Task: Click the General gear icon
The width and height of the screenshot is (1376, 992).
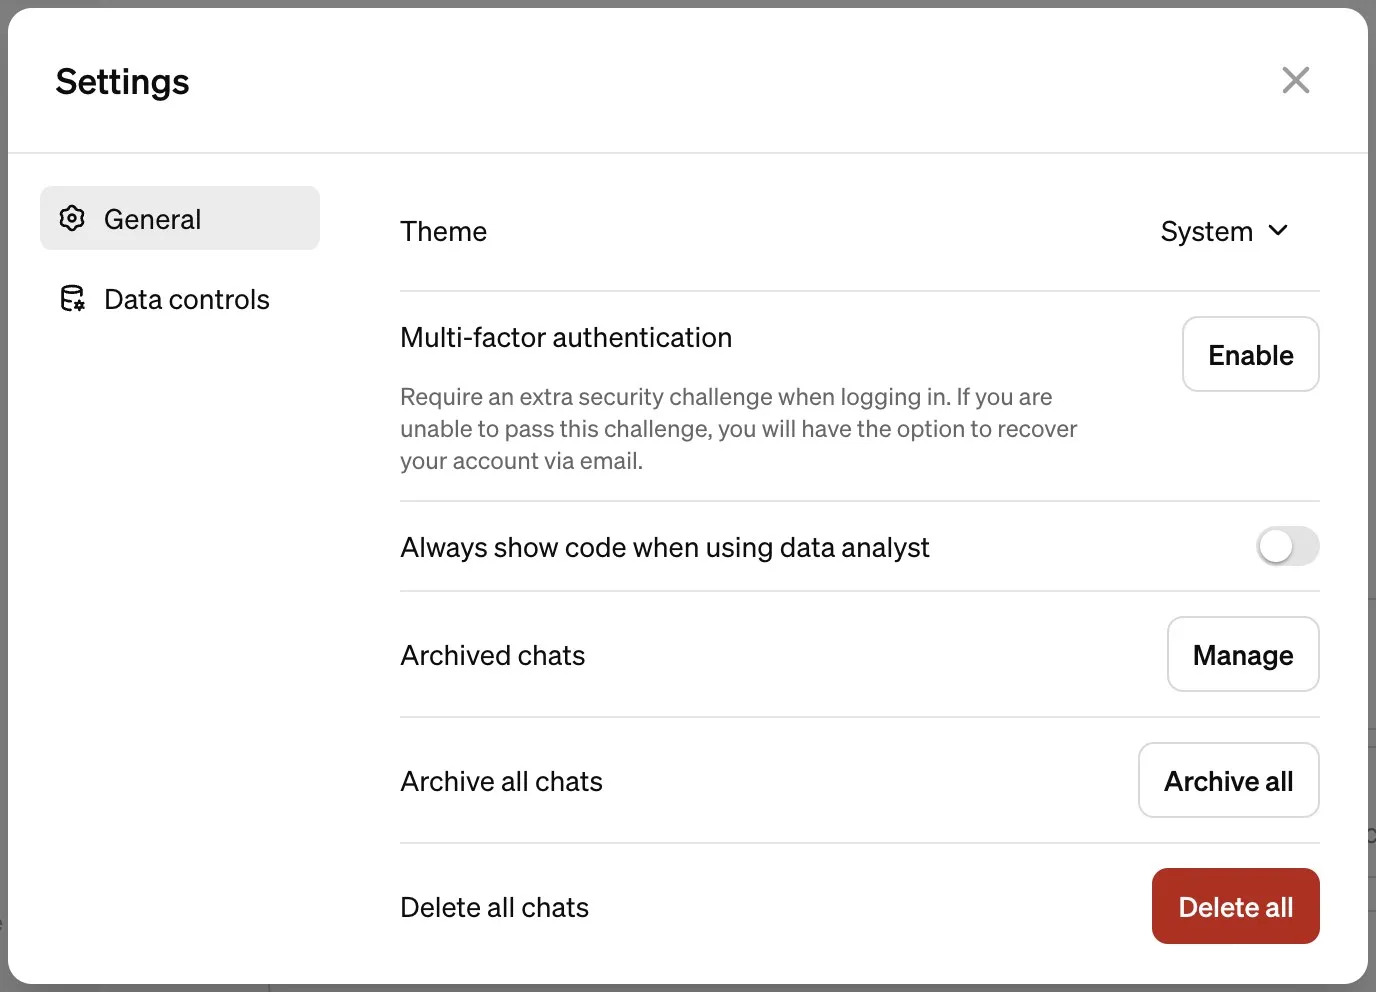Action: click(x=72, y=218)
